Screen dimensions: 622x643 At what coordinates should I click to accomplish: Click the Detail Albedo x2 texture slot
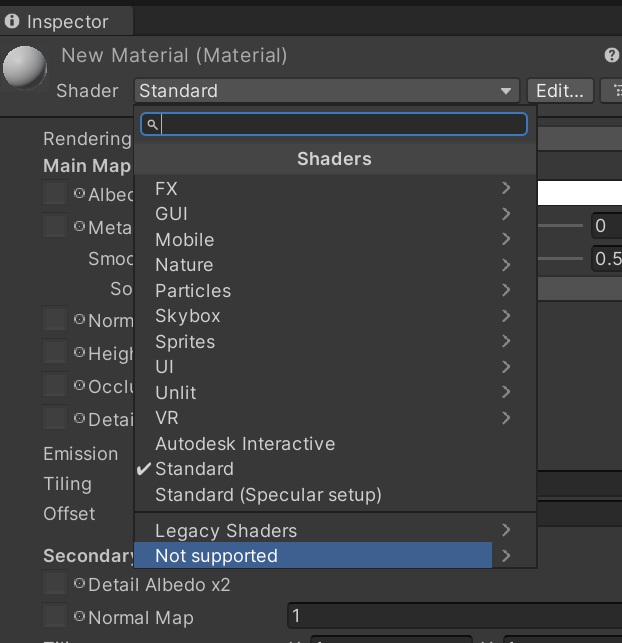(55, 583)
